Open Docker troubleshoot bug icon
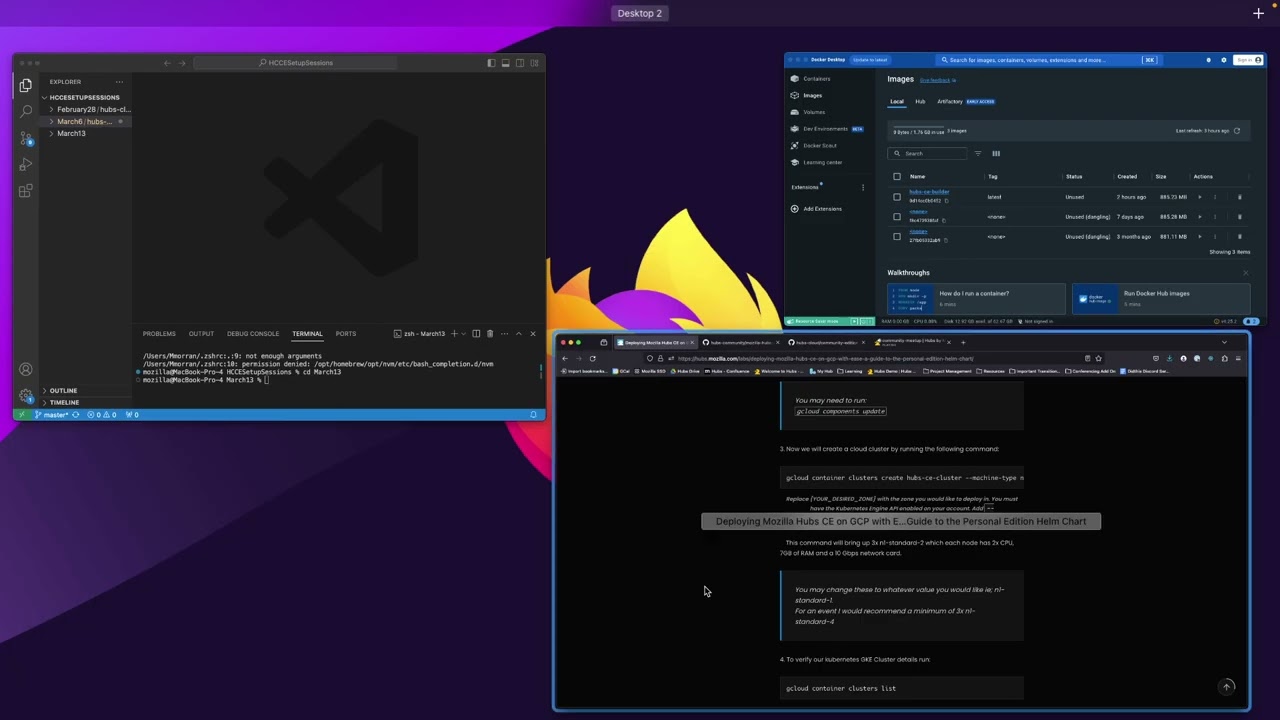Image resolution: width=1280 pixels, height=720 pixels. coord(1209,60)
